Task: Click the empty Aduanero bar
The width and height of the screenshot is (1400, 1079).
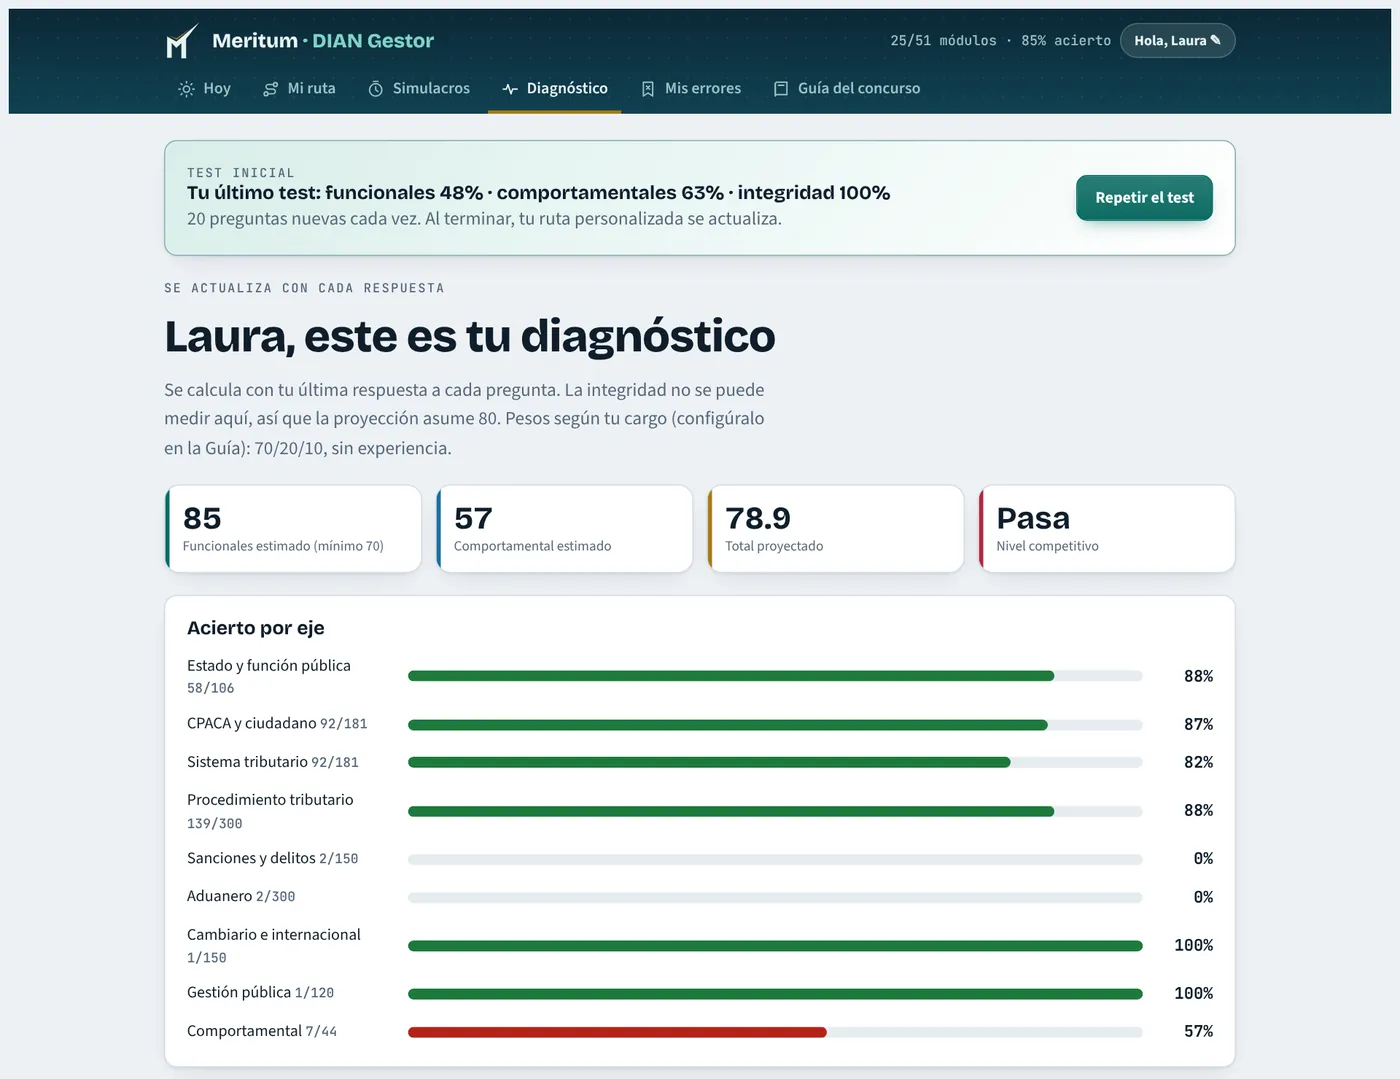Action: click(775, 897)
